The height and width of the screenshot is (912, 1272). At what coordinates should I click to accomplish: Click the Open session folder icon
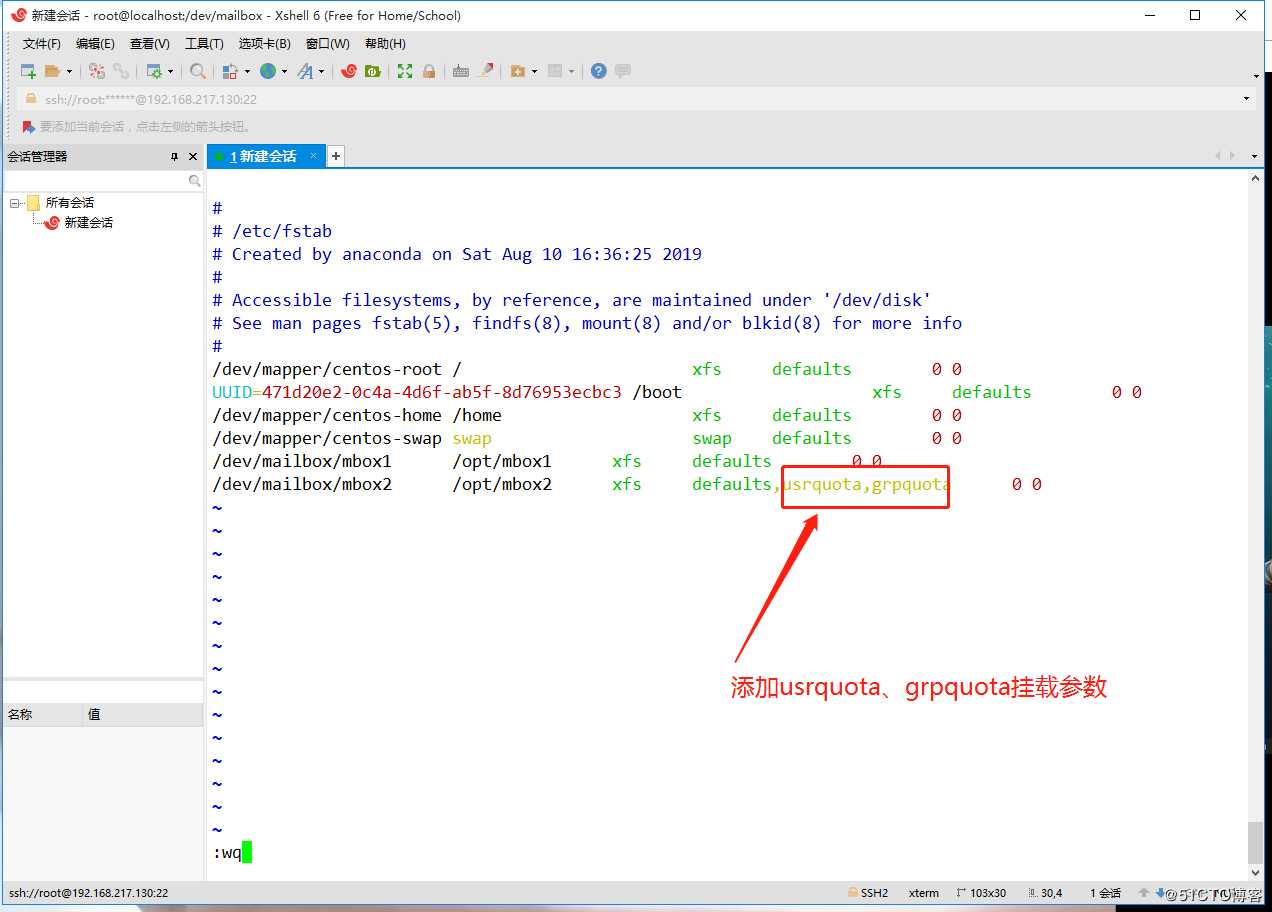[52, 71]
